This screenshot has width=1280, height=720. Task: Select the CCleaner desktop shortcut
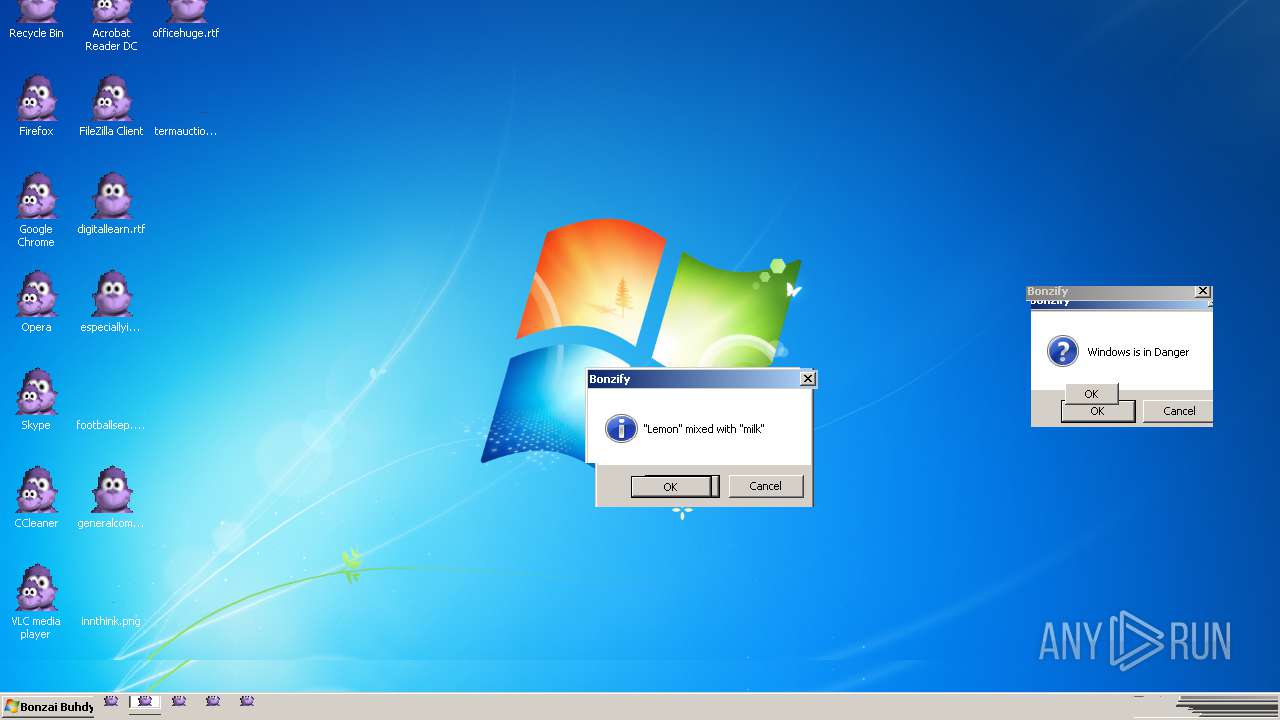(x=36, y=498)
